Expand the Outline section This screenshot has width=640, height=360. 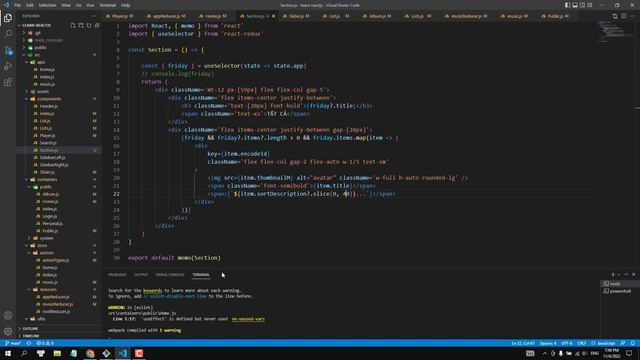(30, 329)
